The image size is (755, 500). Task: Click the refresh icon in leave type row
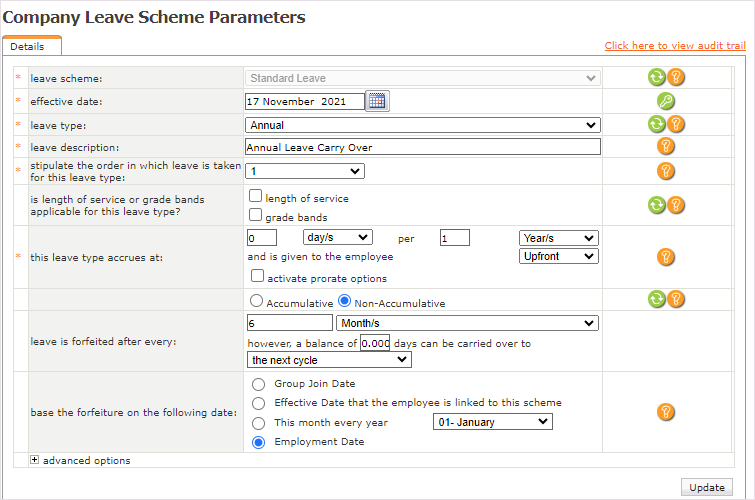click(x=656, y=124)
